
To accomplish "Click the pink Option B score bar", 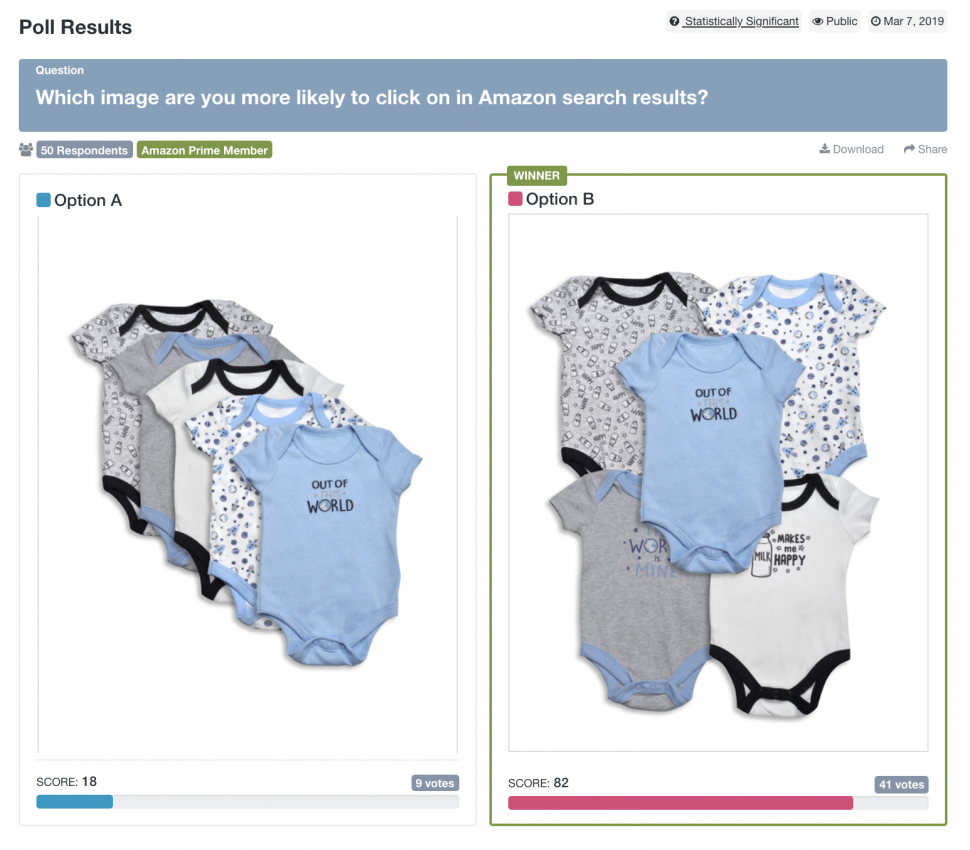I will [680, 802].
